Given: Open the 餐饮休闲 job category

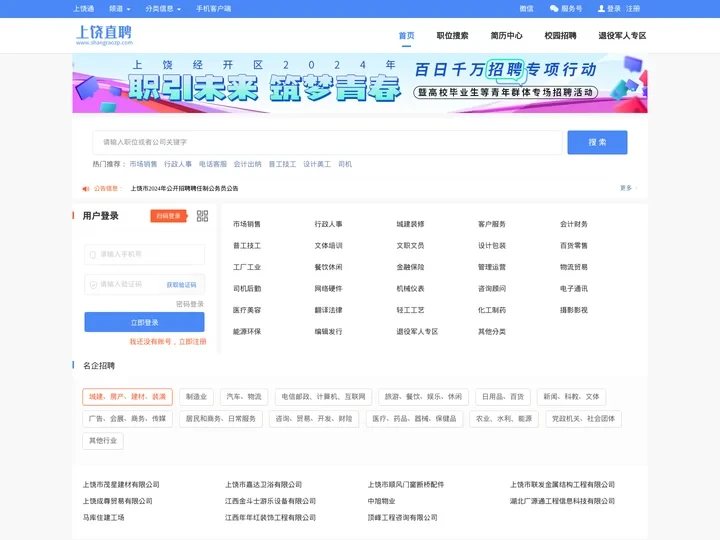Looking at the screenshot, I should (328, 267).
